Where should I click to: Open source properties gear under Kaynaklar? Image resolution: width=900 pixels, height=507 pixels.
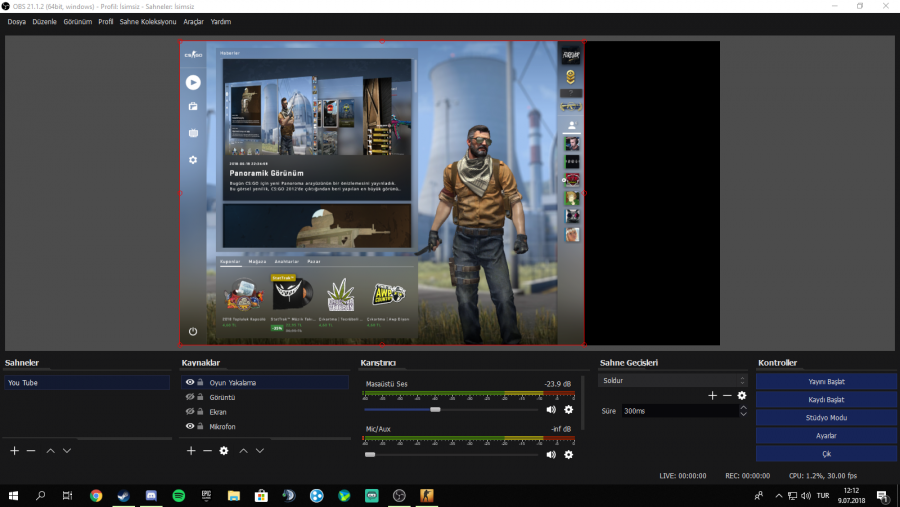pyautogui.click(x=224, y=451)
